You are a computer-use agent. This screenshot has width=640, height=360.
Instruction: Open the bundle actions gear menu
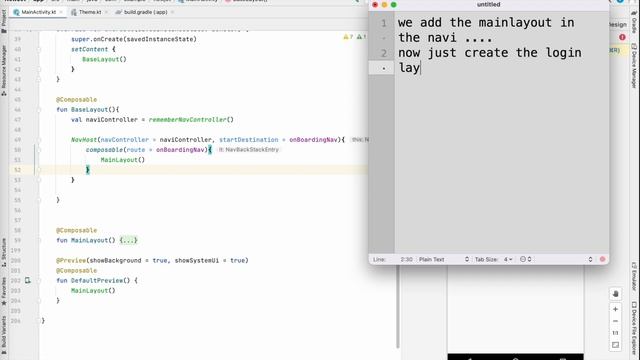[525, 260]
